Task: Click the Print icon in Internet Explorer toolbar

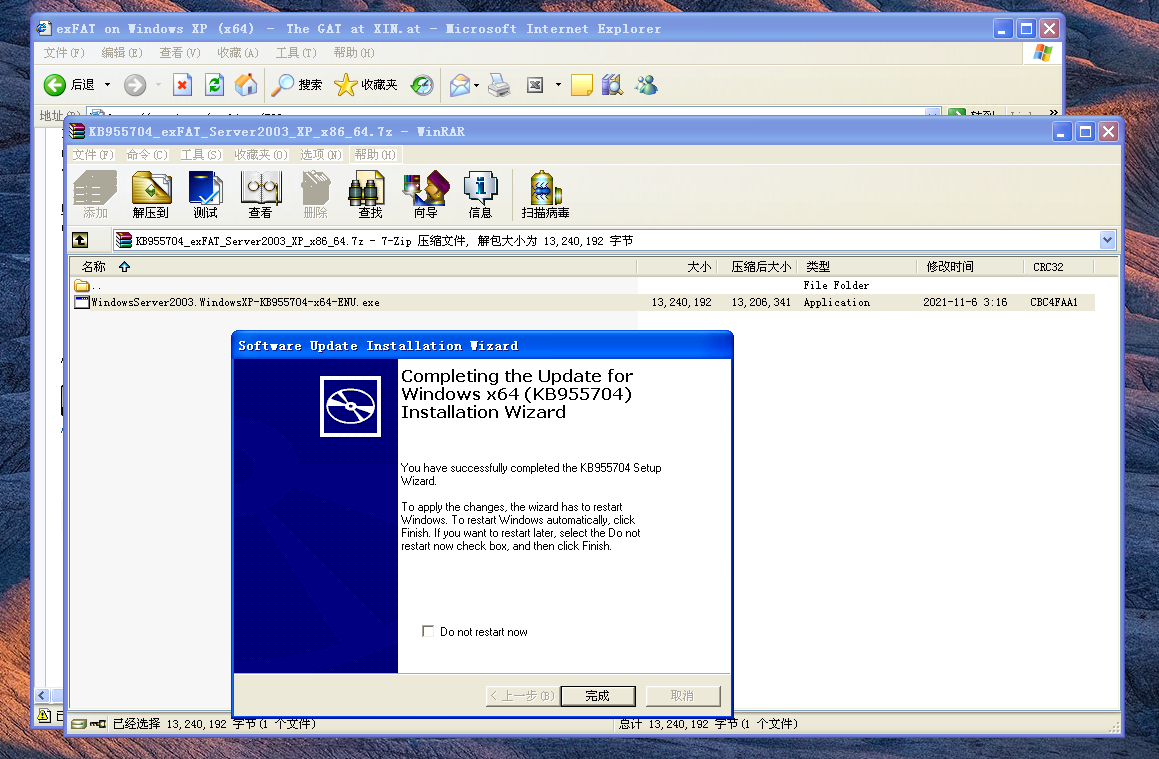Action: point(500,85)
